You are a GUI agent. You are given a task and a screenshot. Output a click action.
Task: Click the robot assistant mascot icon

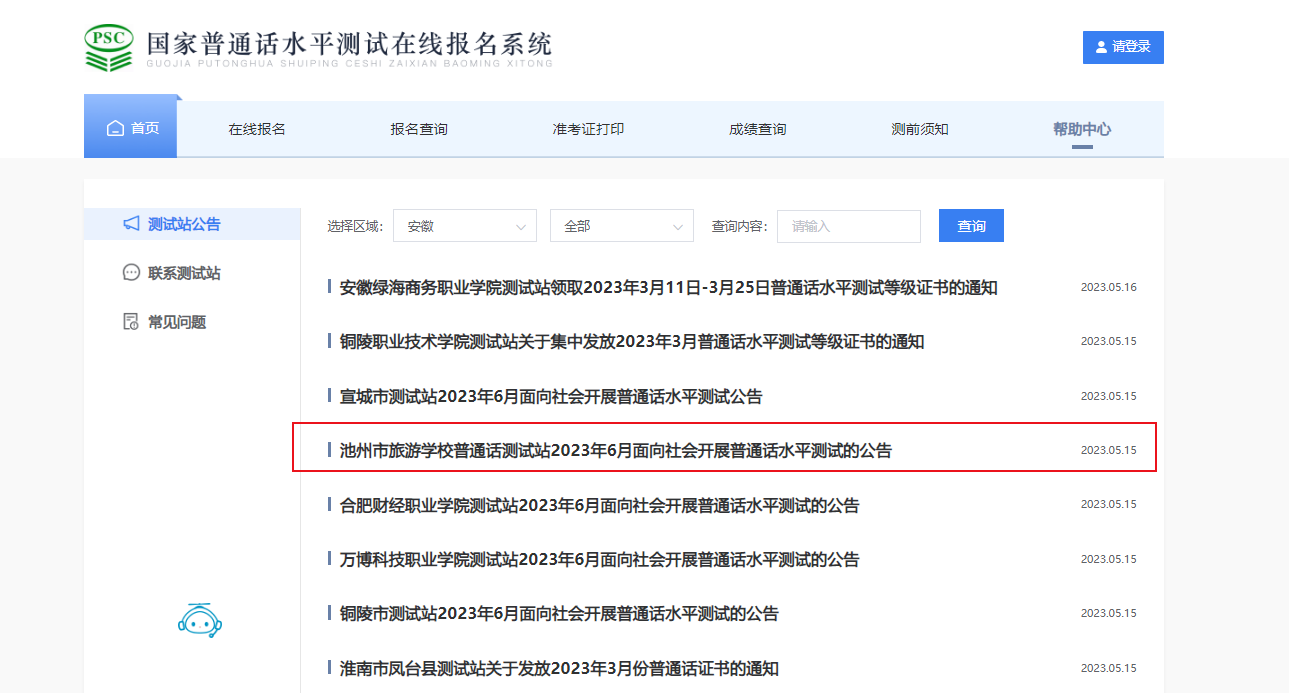point(199,621)
